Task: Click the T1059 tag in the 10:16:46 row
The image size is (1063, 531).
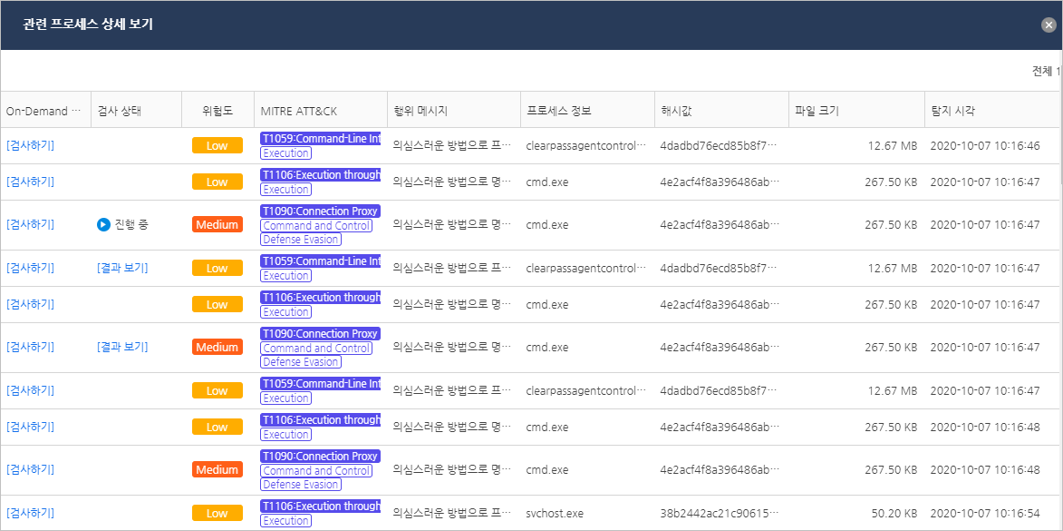Action: (x=320, y=139)
